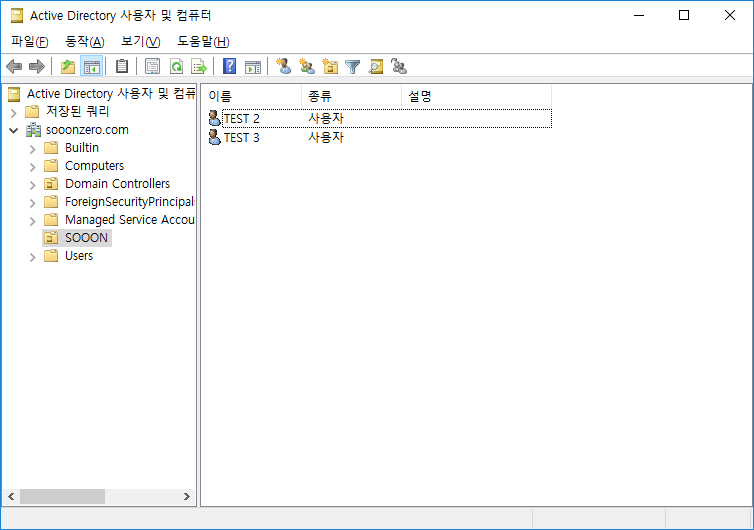Click the green Refresh toolbar icon
This screenshot has height=530, width=754.
tap(176, 66)
